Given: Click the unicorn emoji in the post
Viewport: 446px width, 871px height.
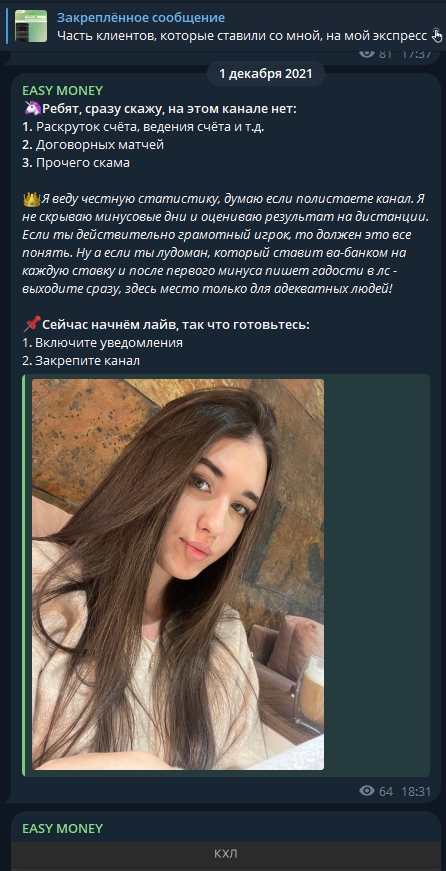Looking at the screenshot, I should (31, 108).
